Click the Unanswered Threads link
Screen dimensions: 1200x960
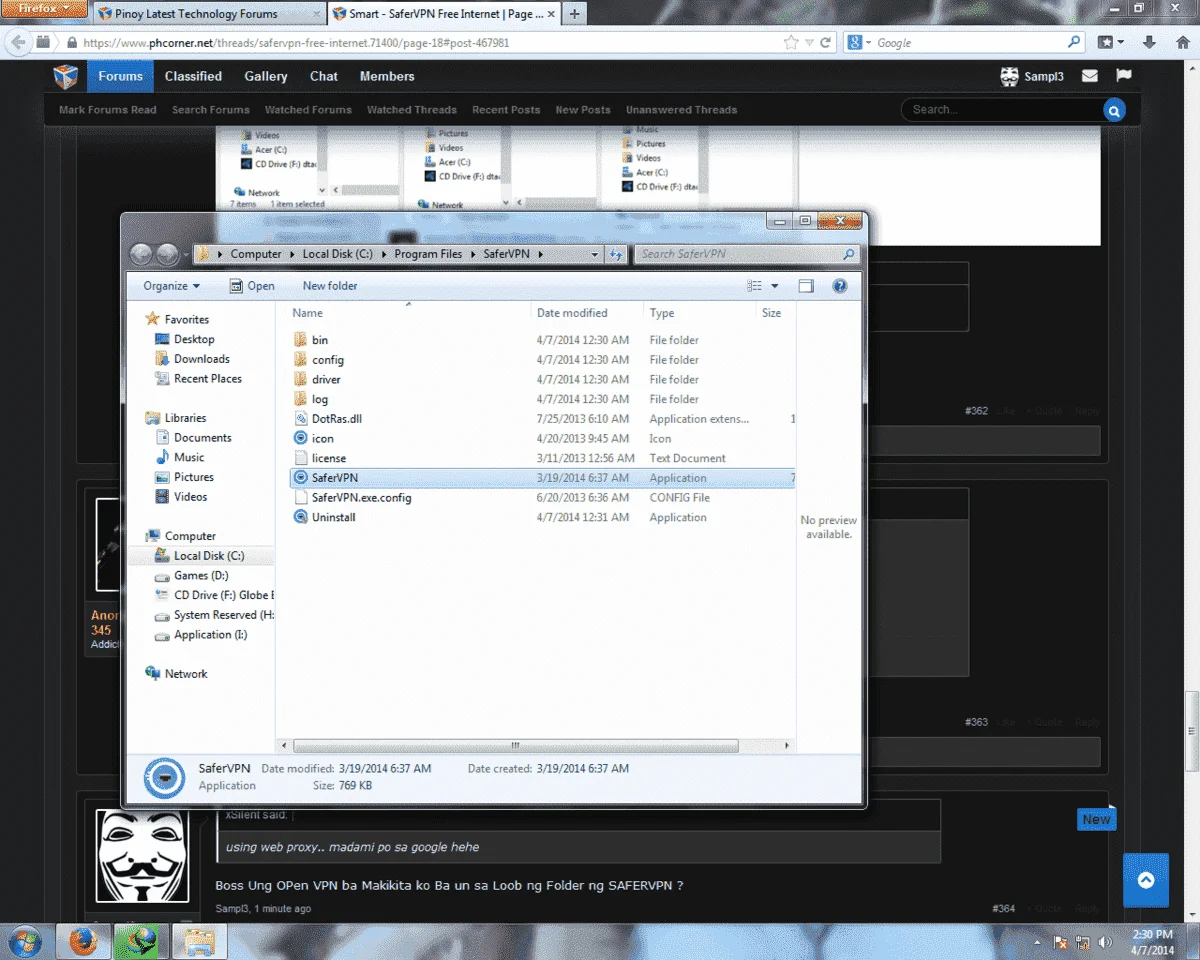[x=681, y=110]
